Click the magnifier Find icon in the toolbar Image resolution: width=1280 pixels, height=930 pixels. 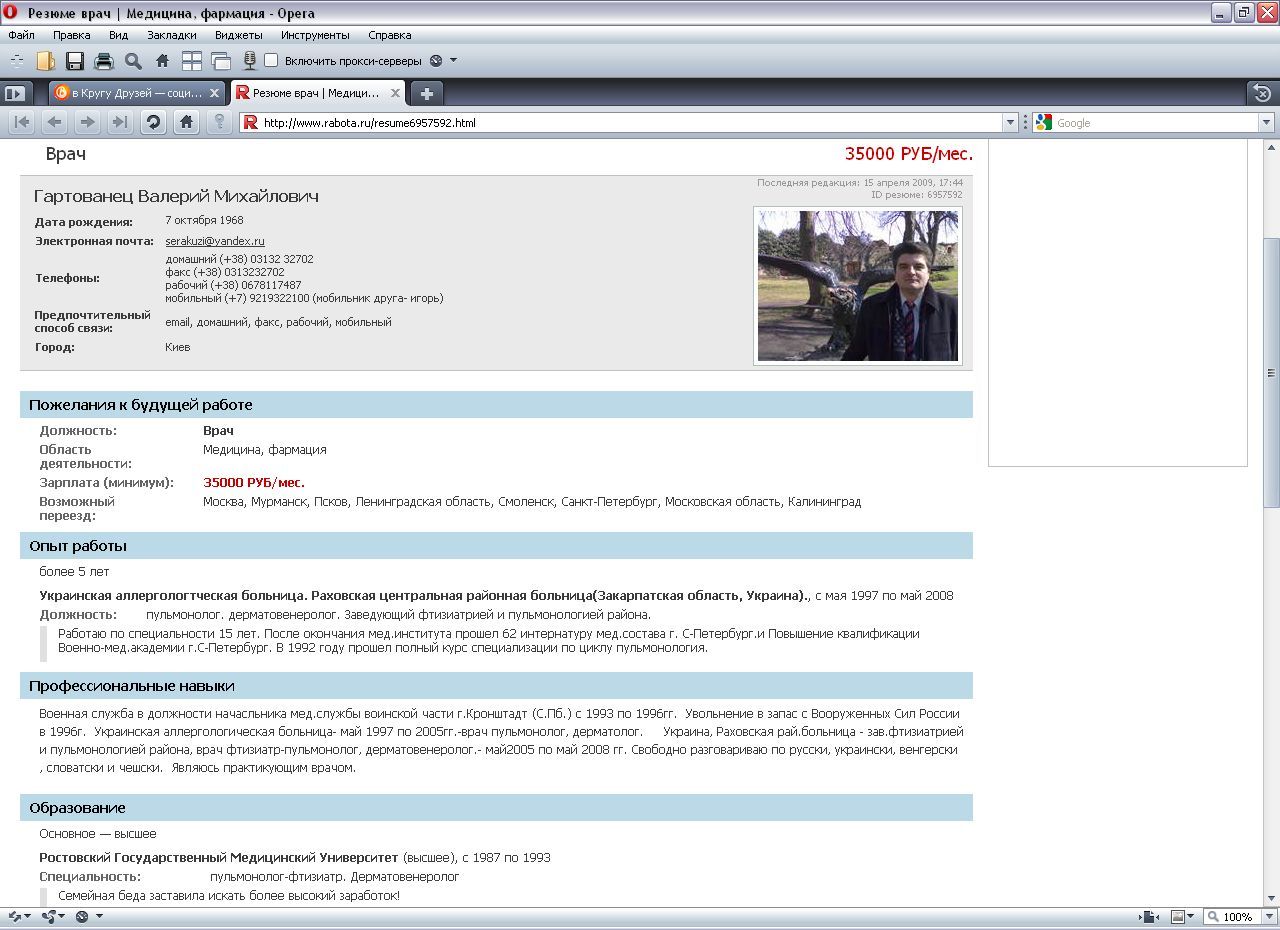click(x=133, y=61)
